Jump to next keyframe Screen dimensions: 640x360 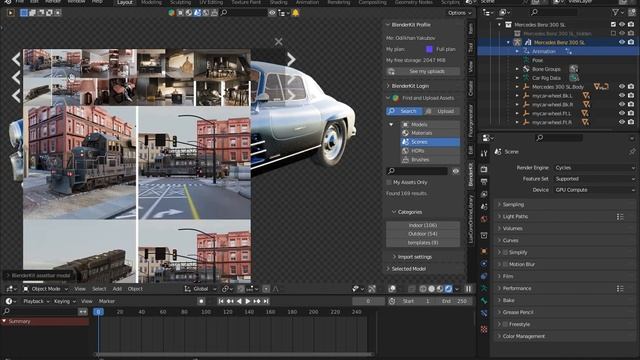257,301
